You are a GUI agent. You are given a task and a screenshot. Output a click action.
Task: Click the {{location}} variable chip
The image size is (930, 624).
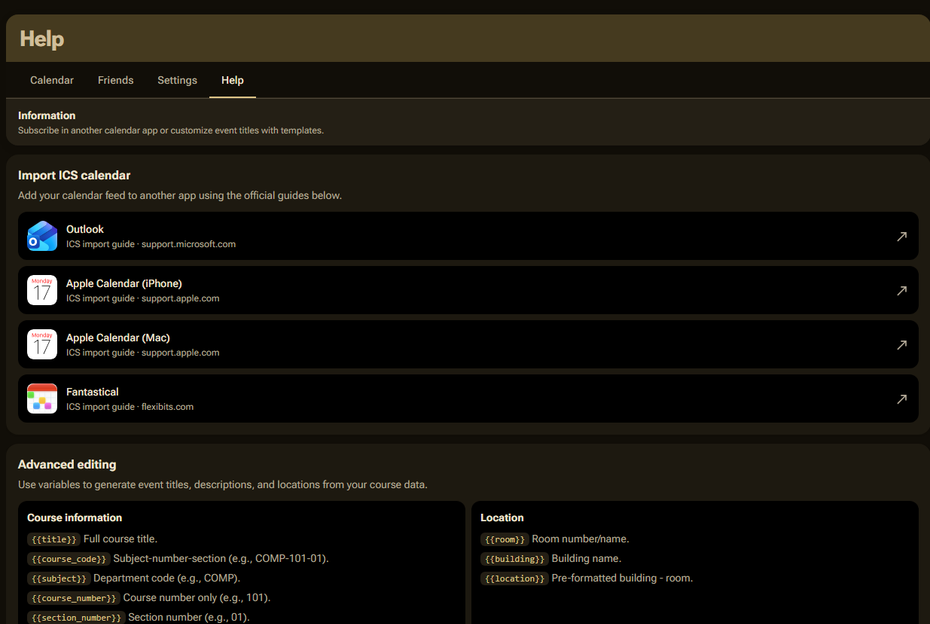[x=514, y=578]
